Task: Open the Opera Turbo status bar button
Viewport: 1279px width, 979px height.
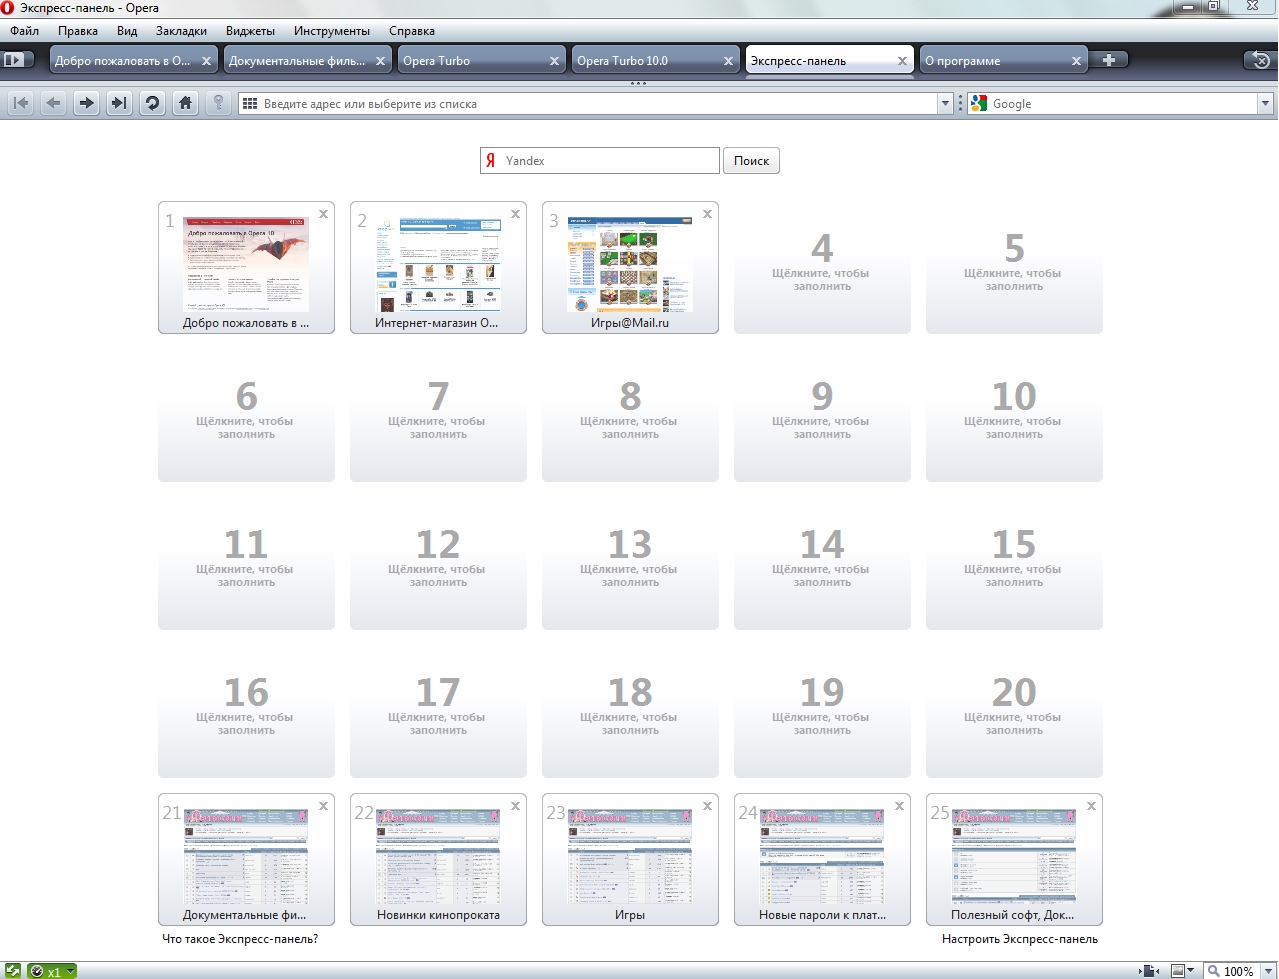Action: pos(52,971)
